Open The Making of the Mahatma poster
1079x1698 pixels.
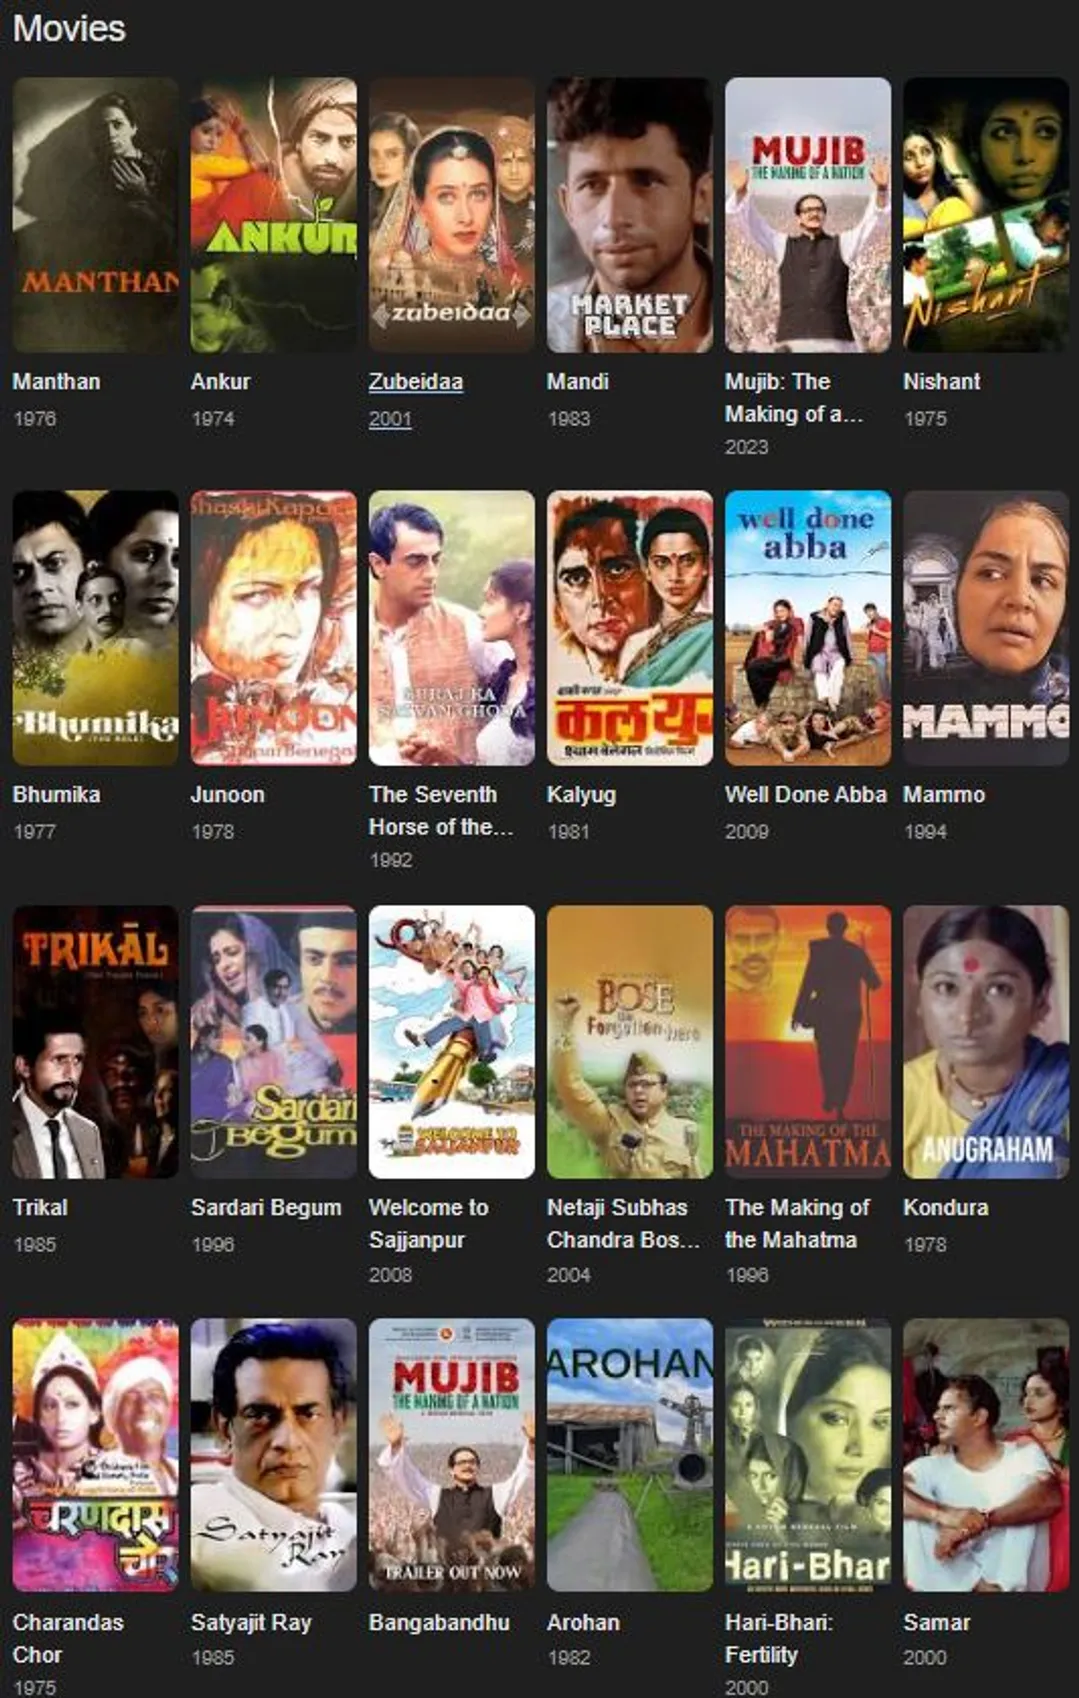807,1042
